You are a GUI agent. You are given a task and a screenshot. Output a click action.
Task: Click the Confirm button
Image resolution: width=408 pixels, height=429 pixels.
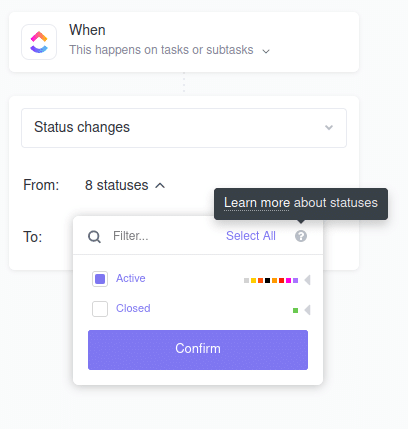pyautogui.click(x=198, y=350)
